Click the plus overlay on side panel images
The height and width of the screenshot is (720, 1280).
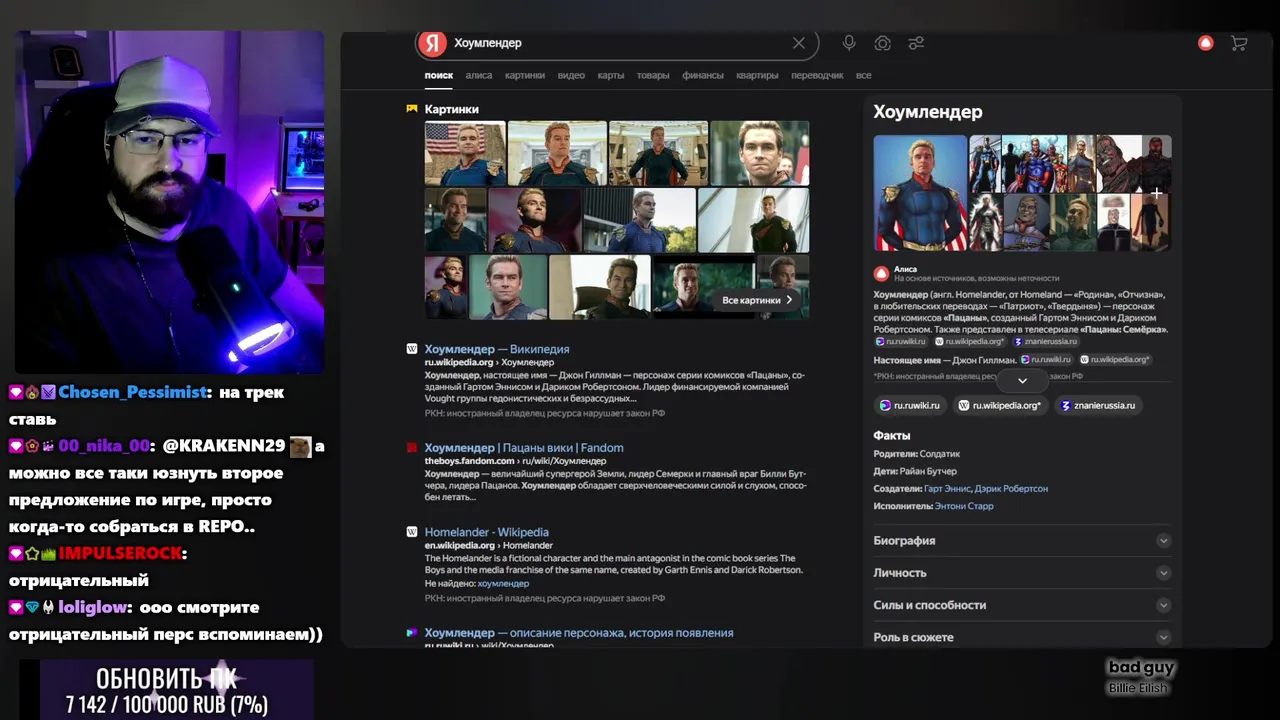(x=1156, y=192)
